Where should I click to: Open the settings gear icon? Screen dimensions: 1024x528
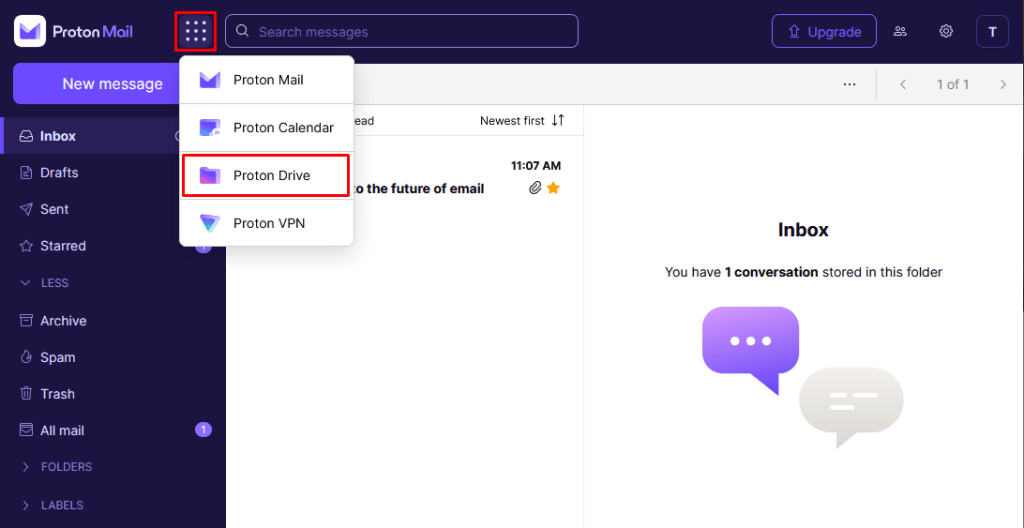click(946, 31)
